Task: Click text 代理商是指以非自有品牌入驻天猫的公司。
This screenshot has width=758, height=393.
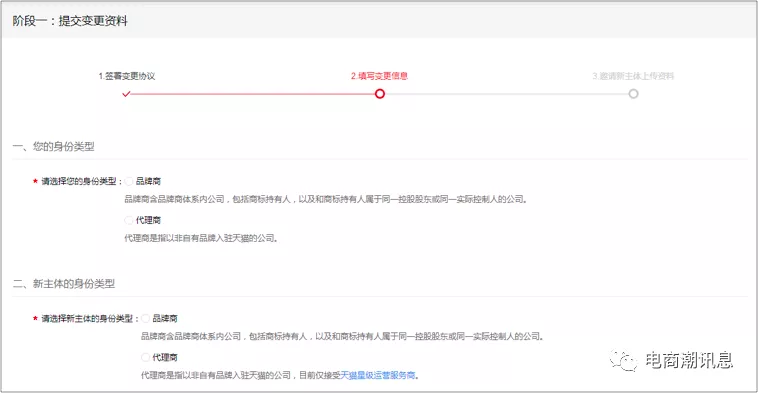Action: click(202, 238)
